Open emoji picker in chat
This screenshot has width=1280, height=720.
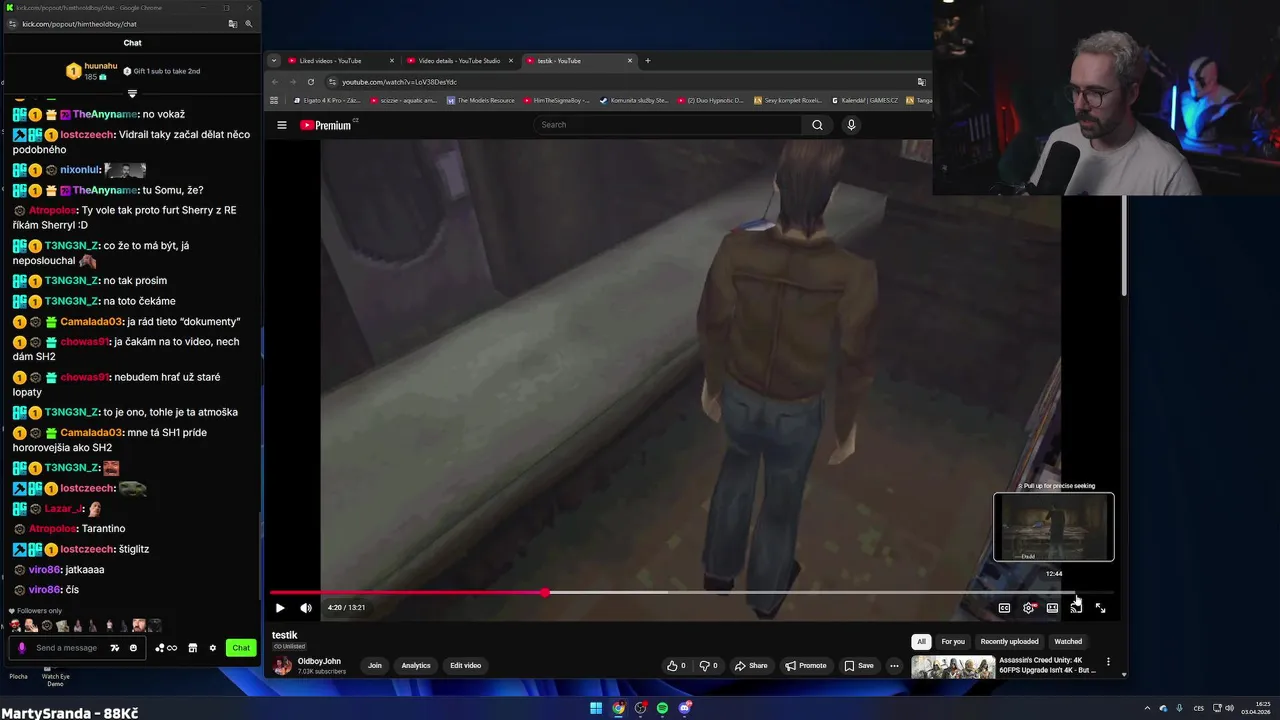coord(133,648)
